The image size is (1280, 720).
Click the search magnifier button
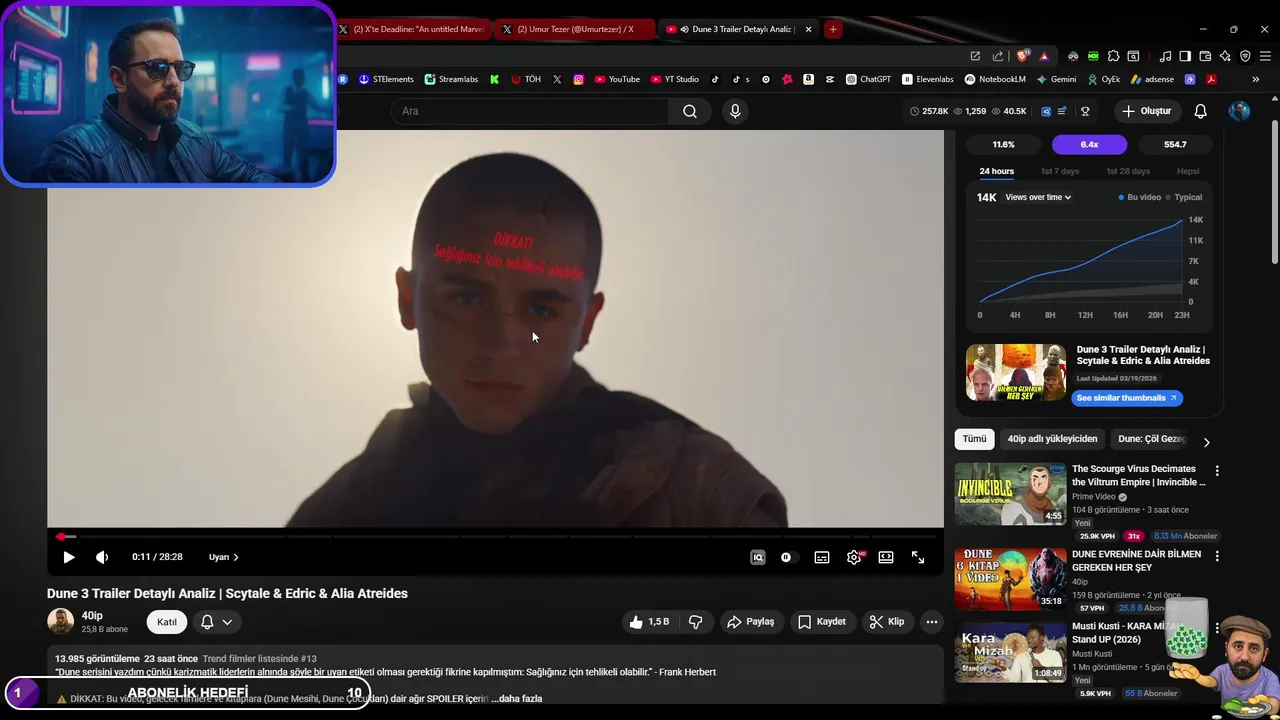[690, 111]
